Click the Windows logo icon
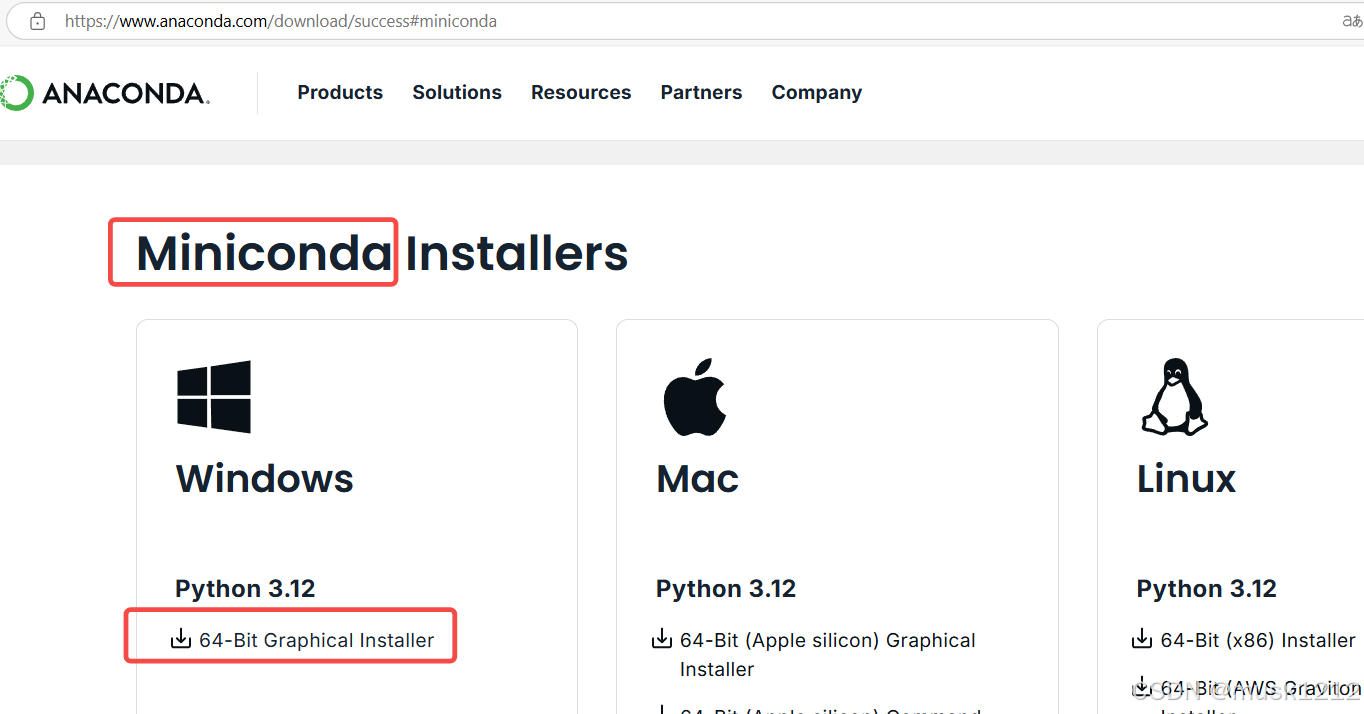The height and width of the screenshot is (714, 1364). click(214, 397)
